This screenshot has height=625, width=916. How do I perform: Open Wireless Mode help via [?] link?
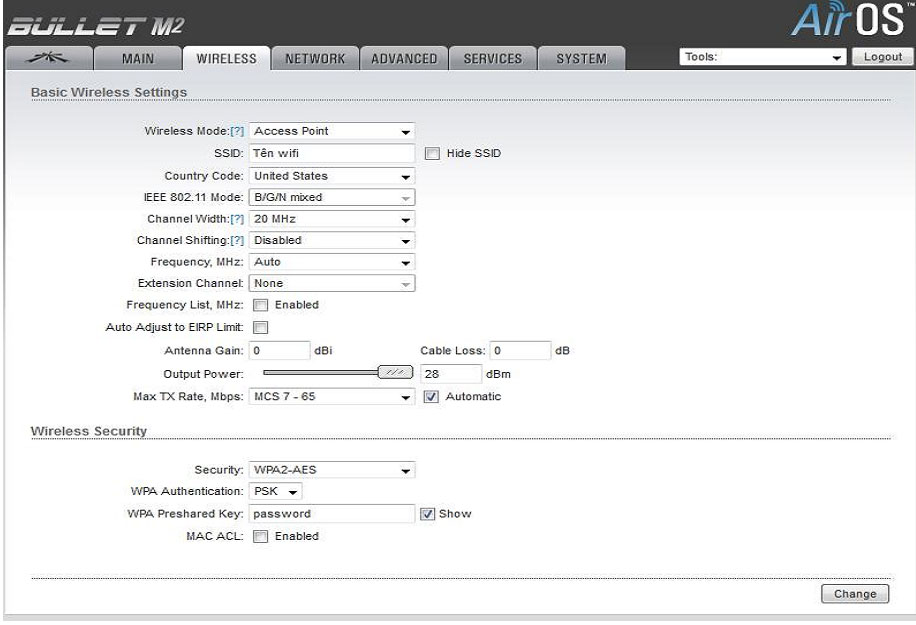pos(237,131)
